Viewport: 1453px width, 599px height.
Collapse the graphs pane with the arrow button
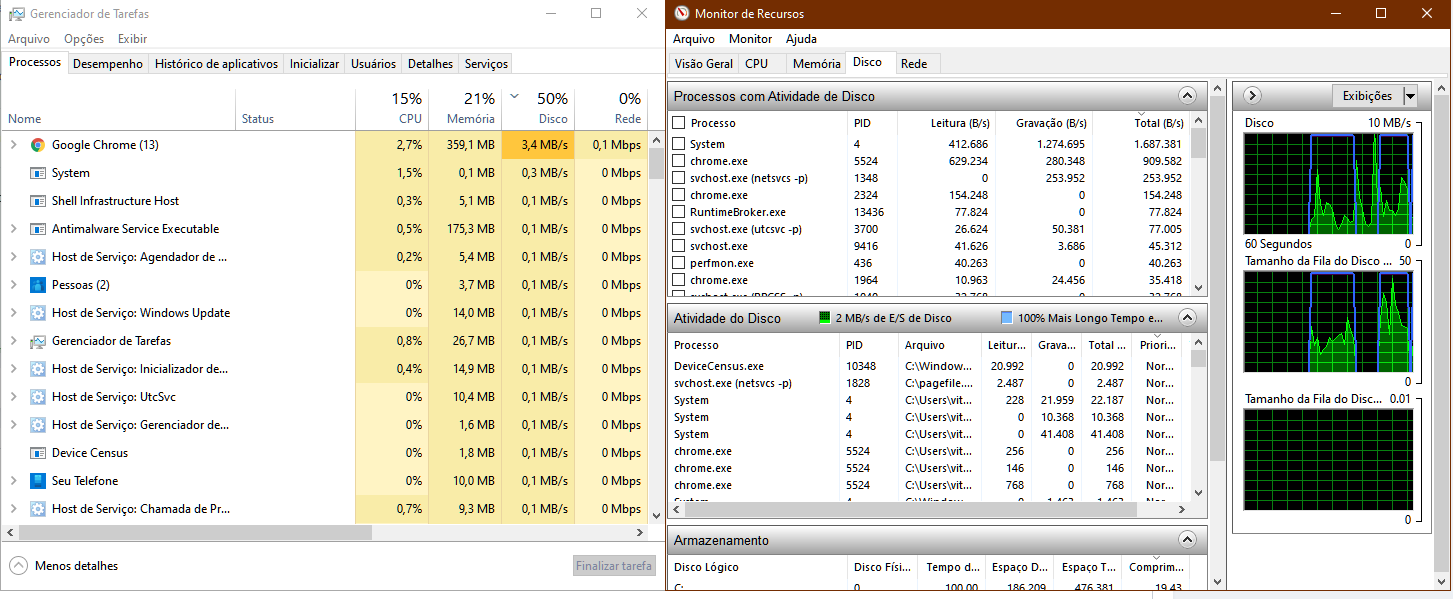pyautogui.click(x=1252, y=96)
